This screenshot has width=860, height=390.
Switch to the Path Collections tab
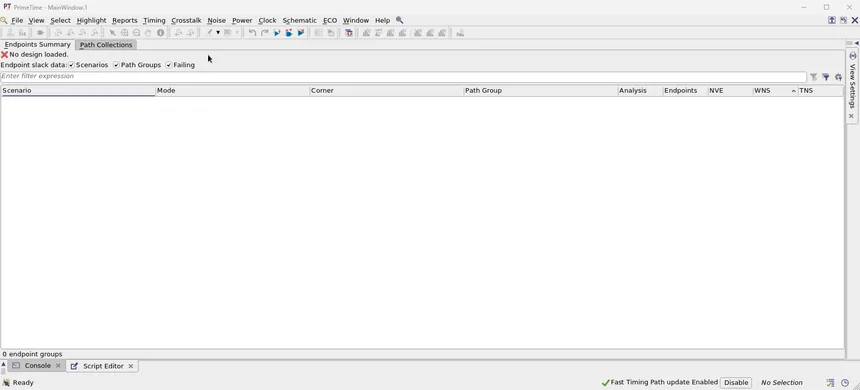(106, 45)
